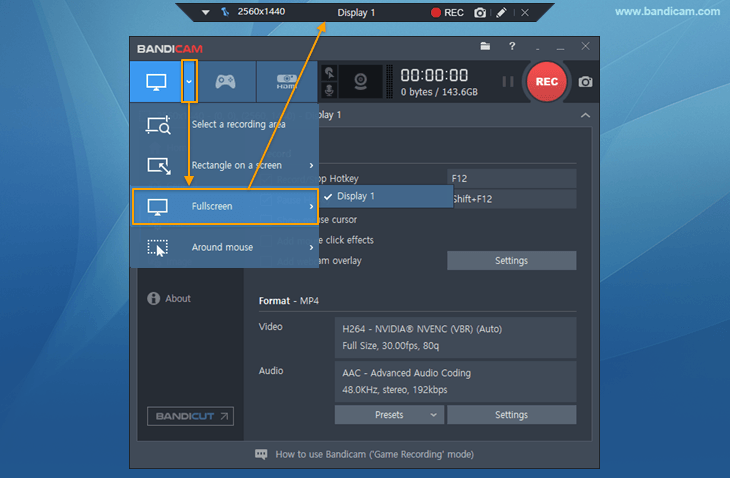Click REC on top recording bar
This screenshot has height=478, width=730.
[447, 13]
